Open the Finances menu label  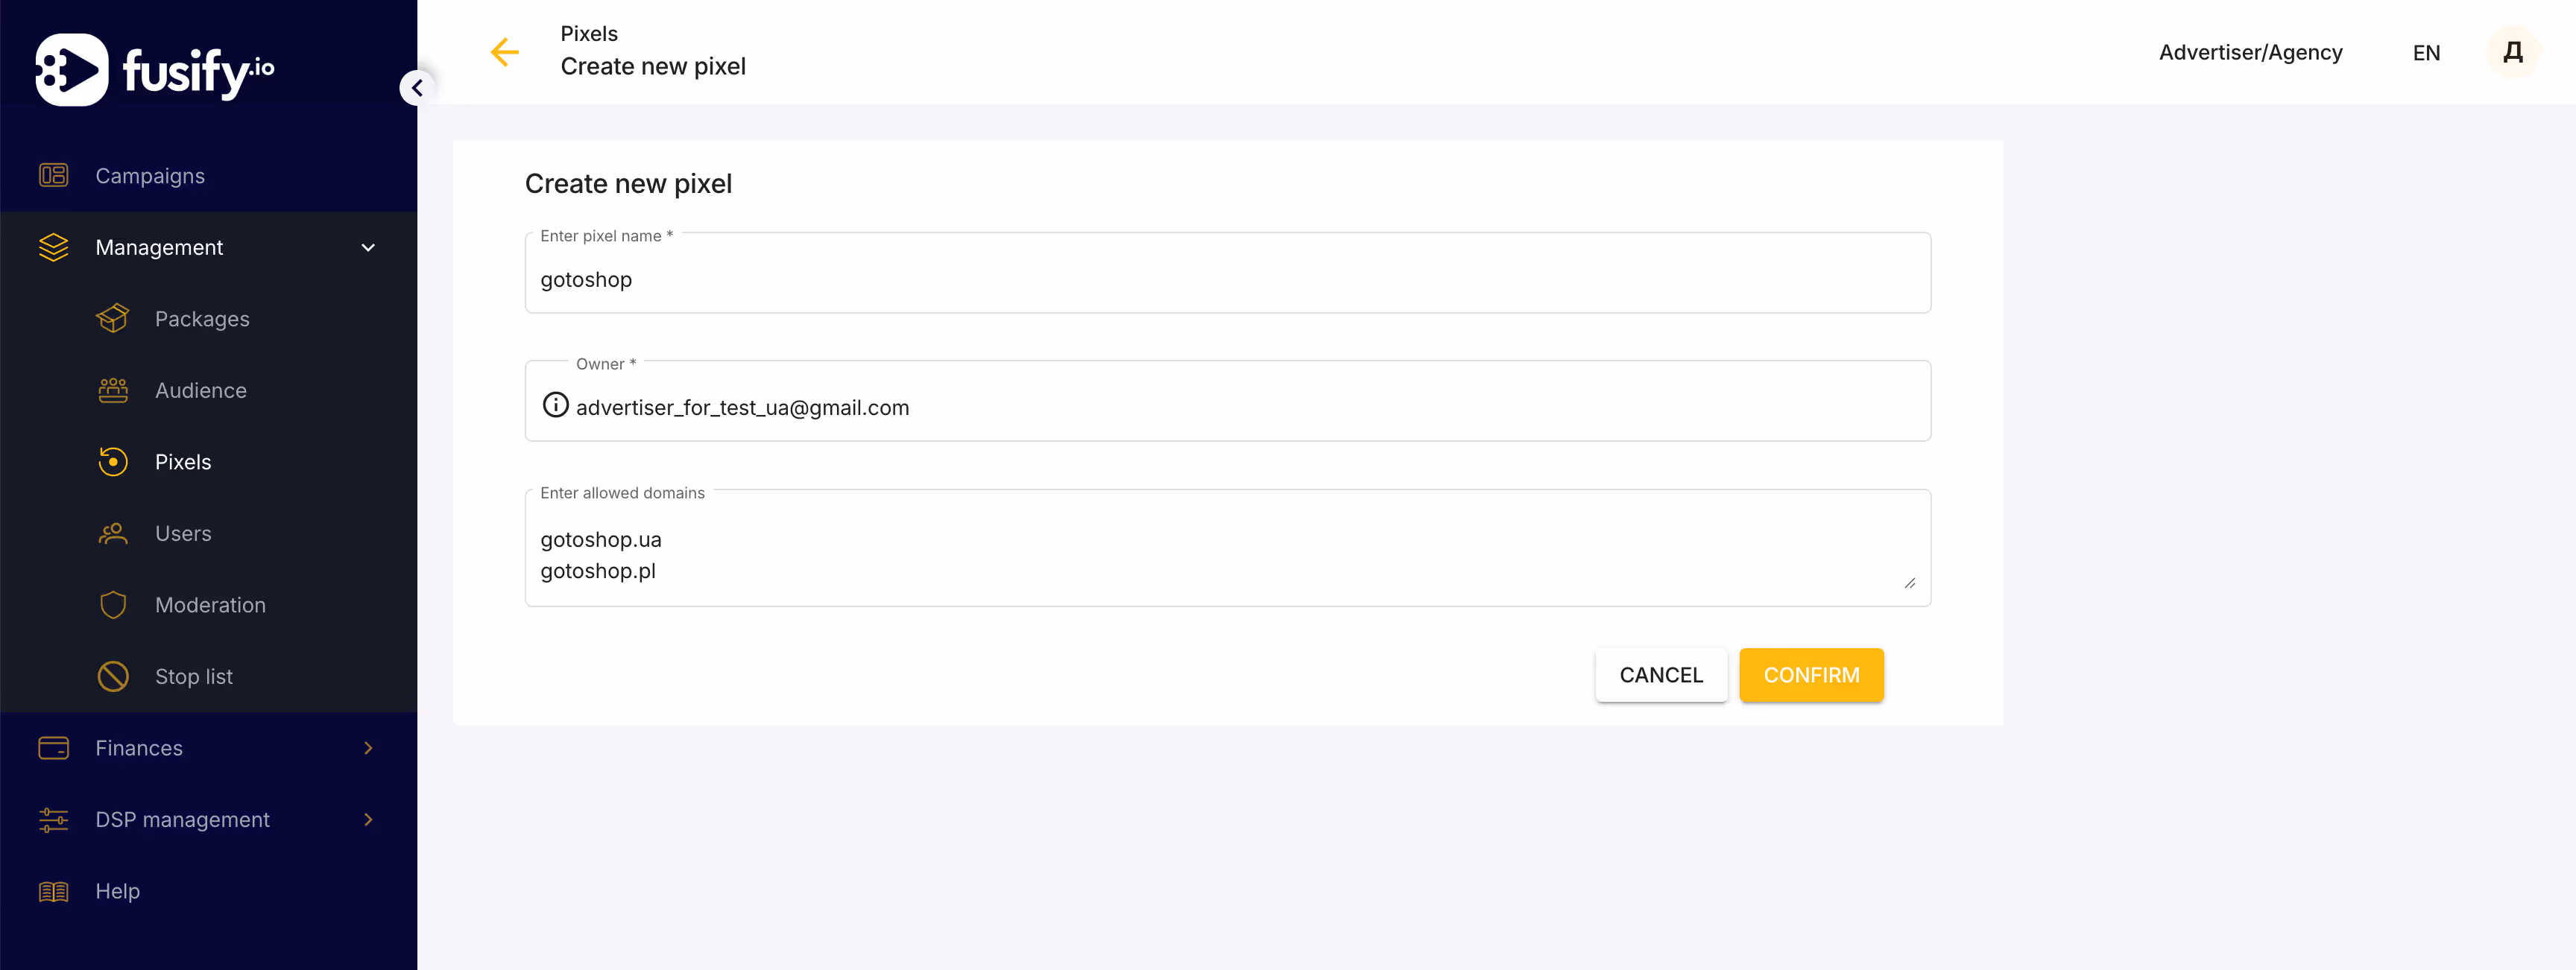pos(139,747)
